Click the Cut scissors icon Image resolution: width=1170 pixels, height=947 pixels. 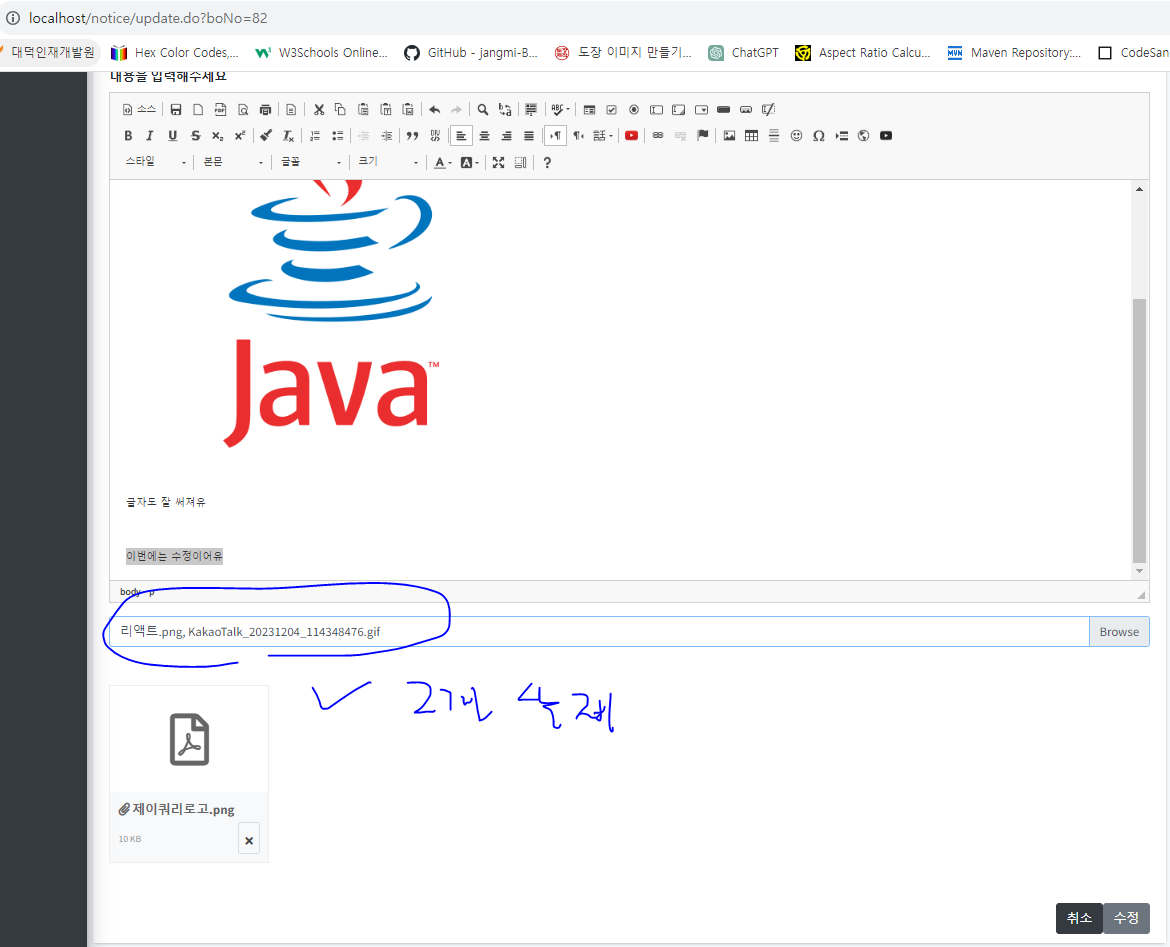point(319,110)
